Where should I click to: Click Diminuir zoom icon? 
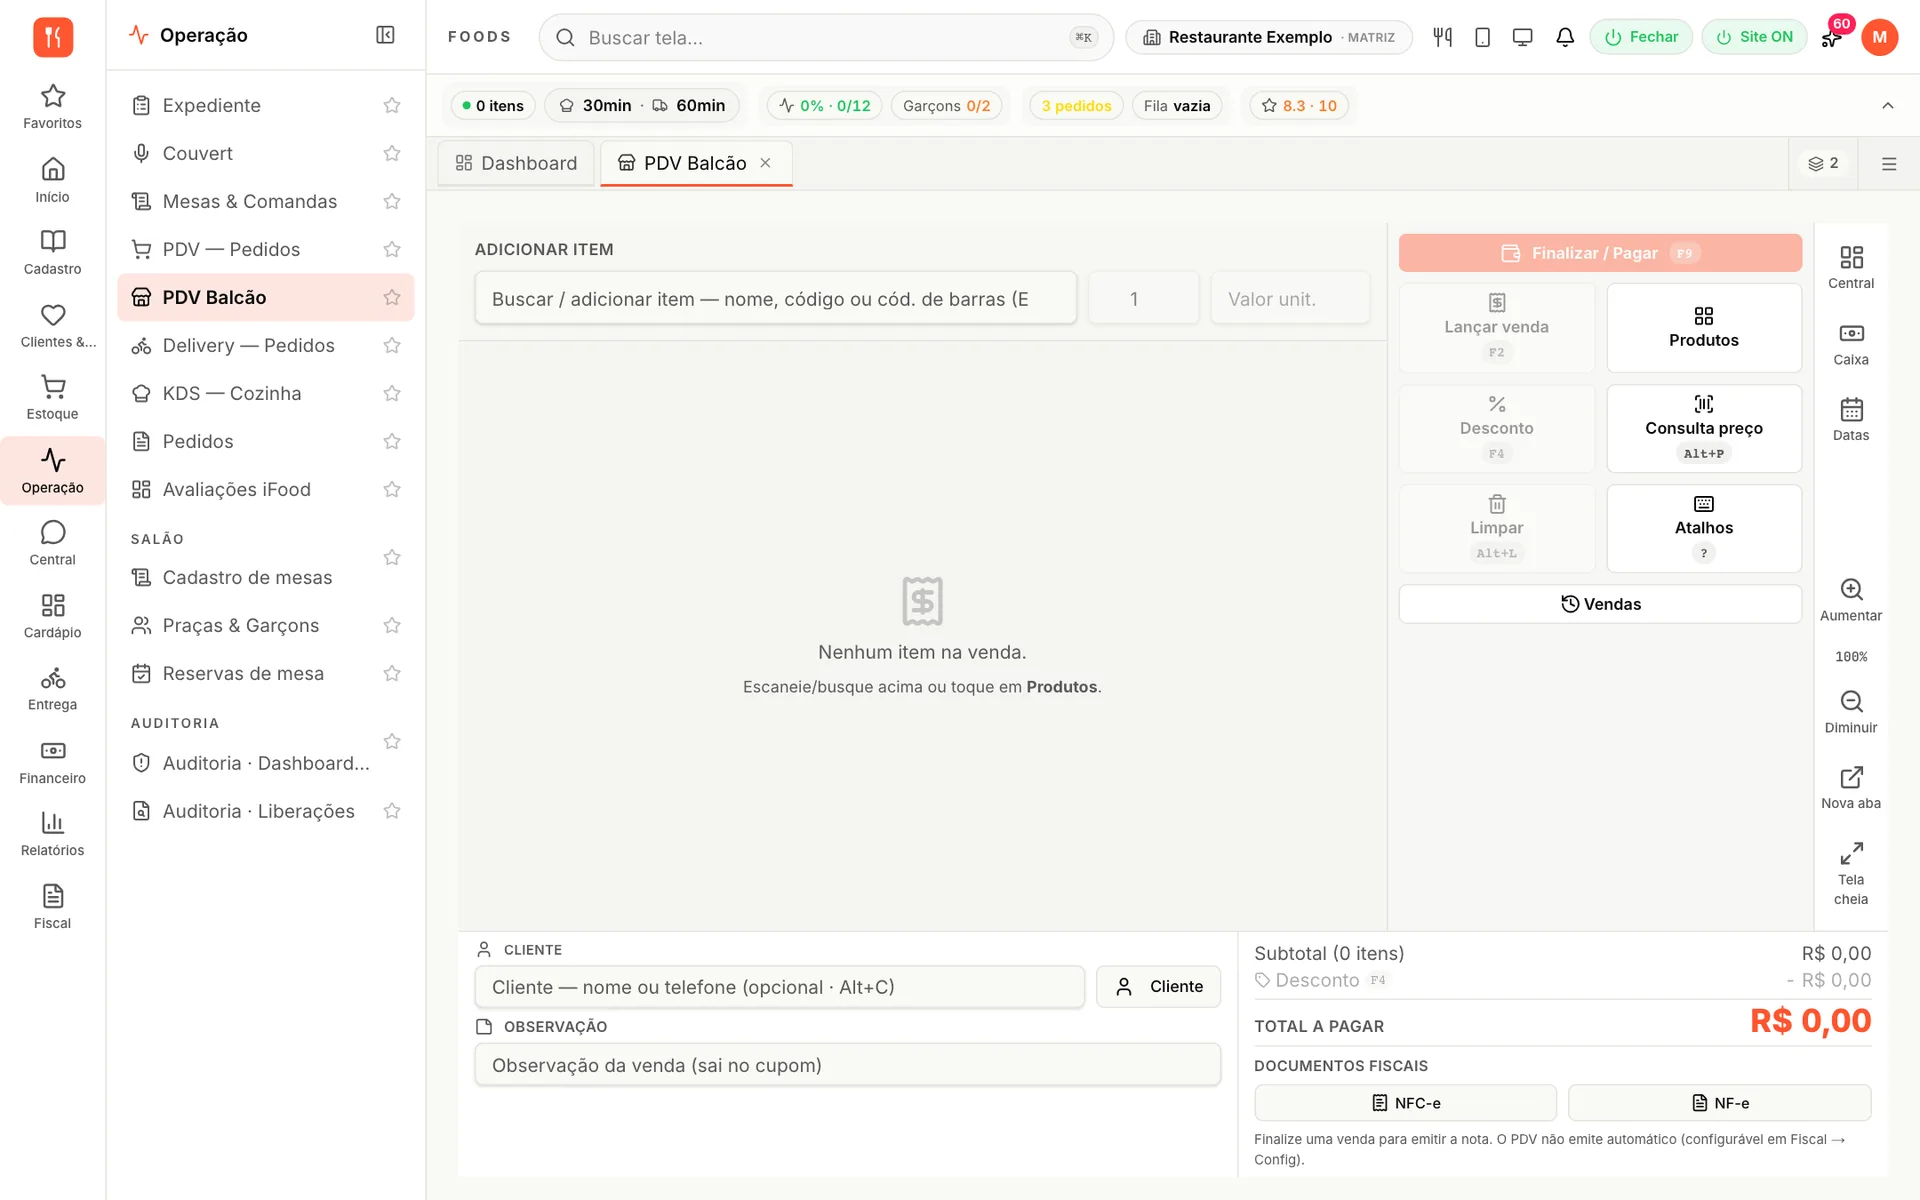[x=1851, y=712]
